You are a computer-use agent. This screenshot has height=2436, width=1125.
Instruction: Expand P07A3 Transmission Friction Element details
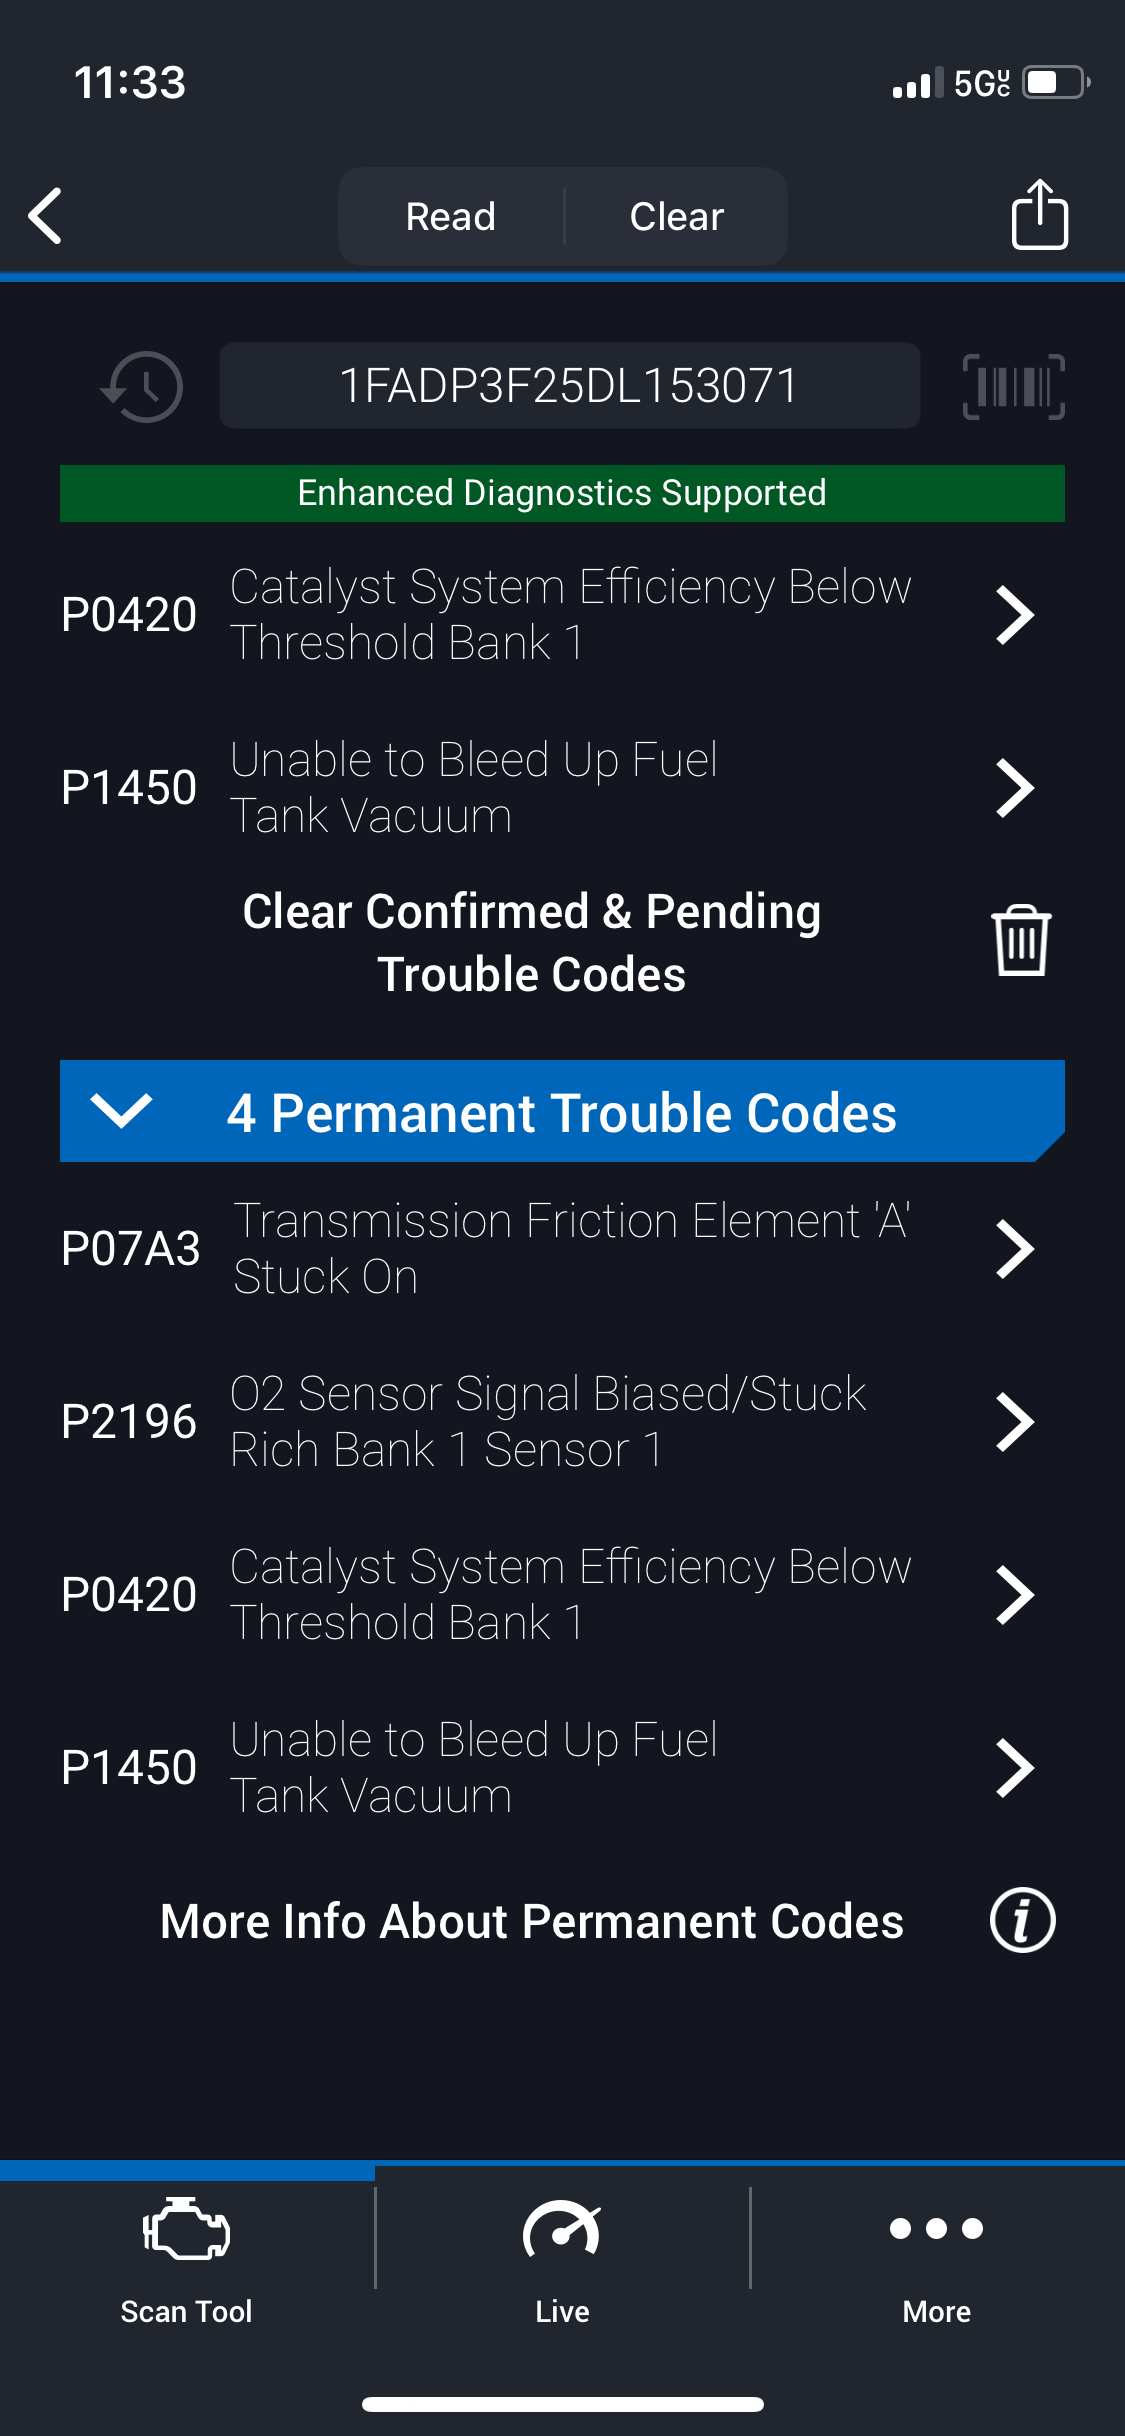pos(562,1248)
